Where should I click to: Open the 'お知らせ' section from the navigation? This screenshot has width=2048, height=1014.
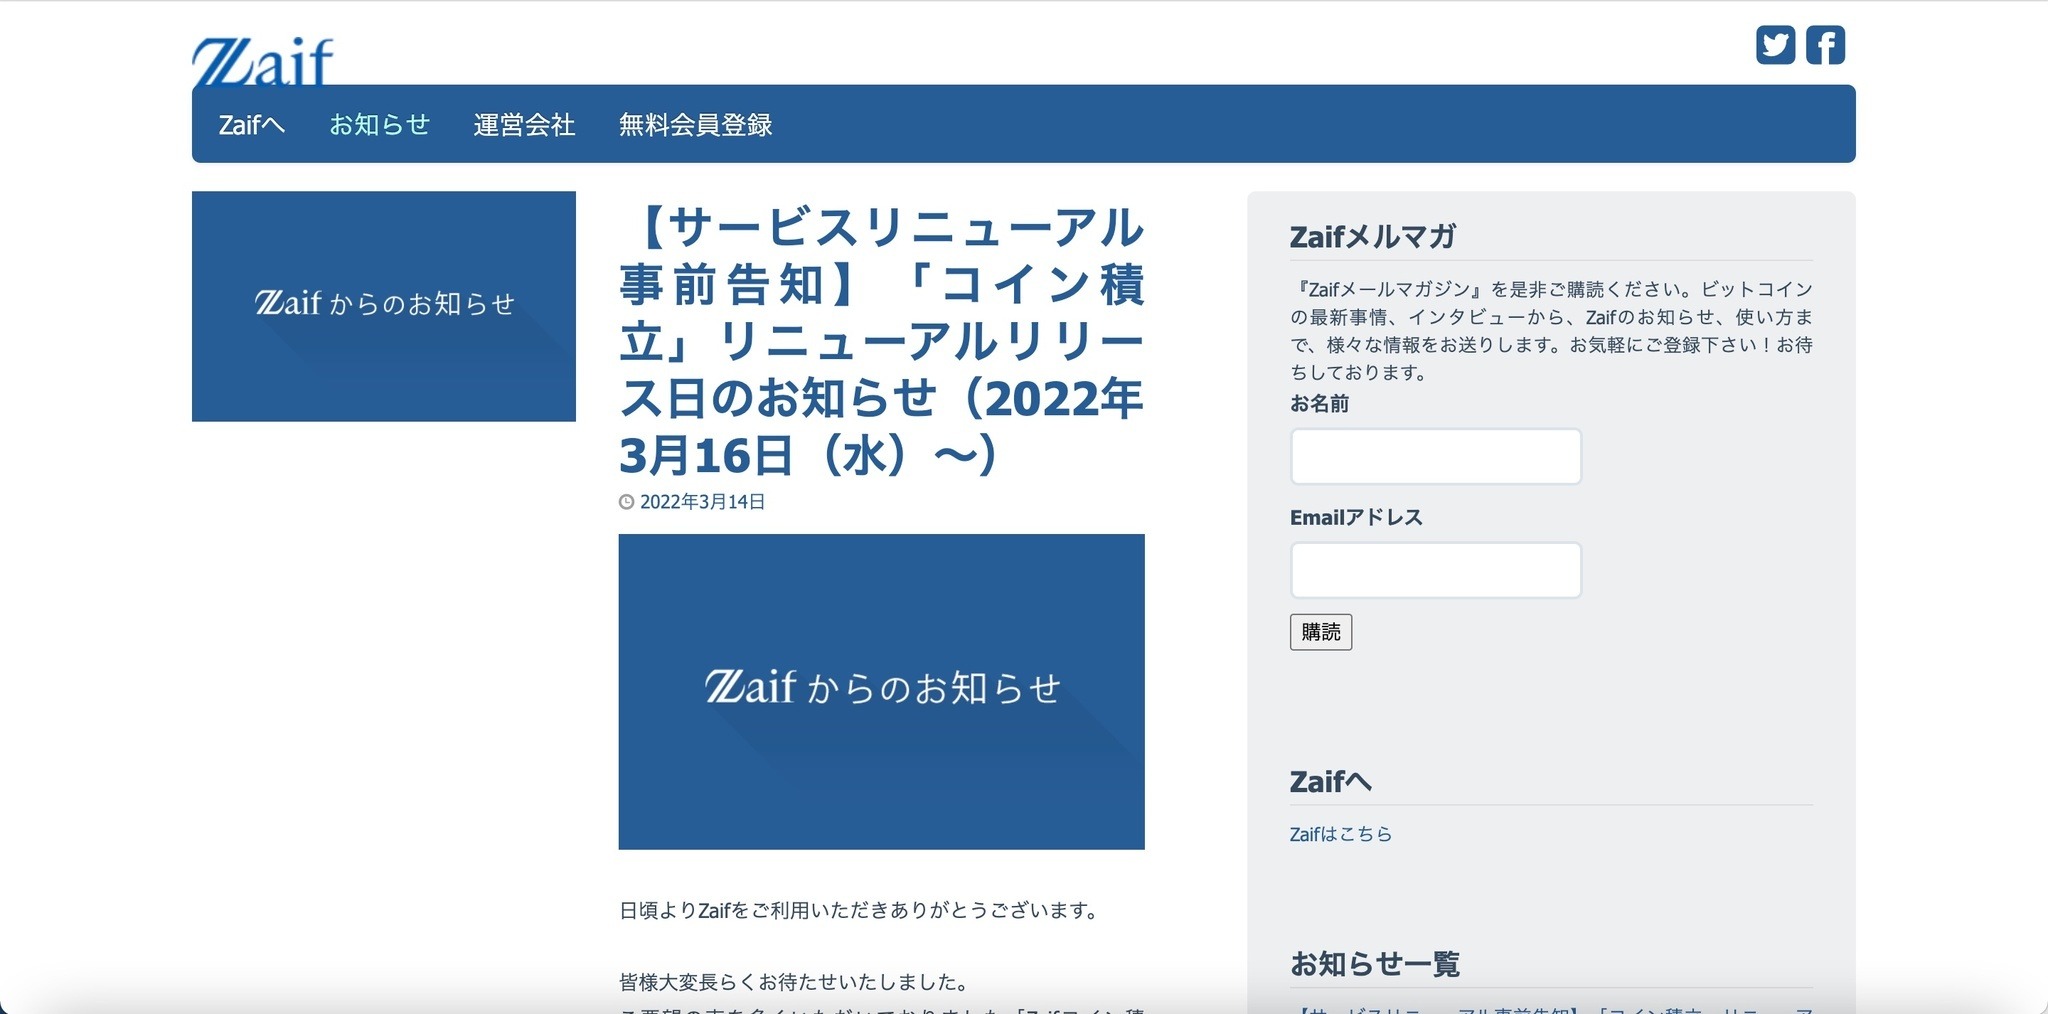pyautogui.click(x=380, y=124)
